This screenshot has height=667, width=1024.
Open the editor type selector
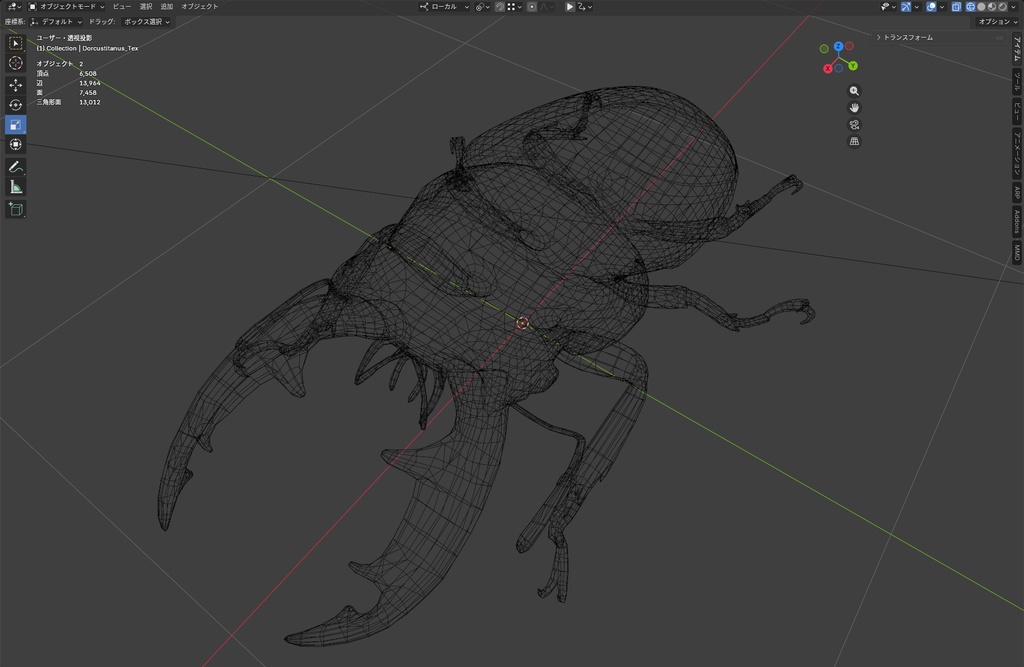(14, 7)
